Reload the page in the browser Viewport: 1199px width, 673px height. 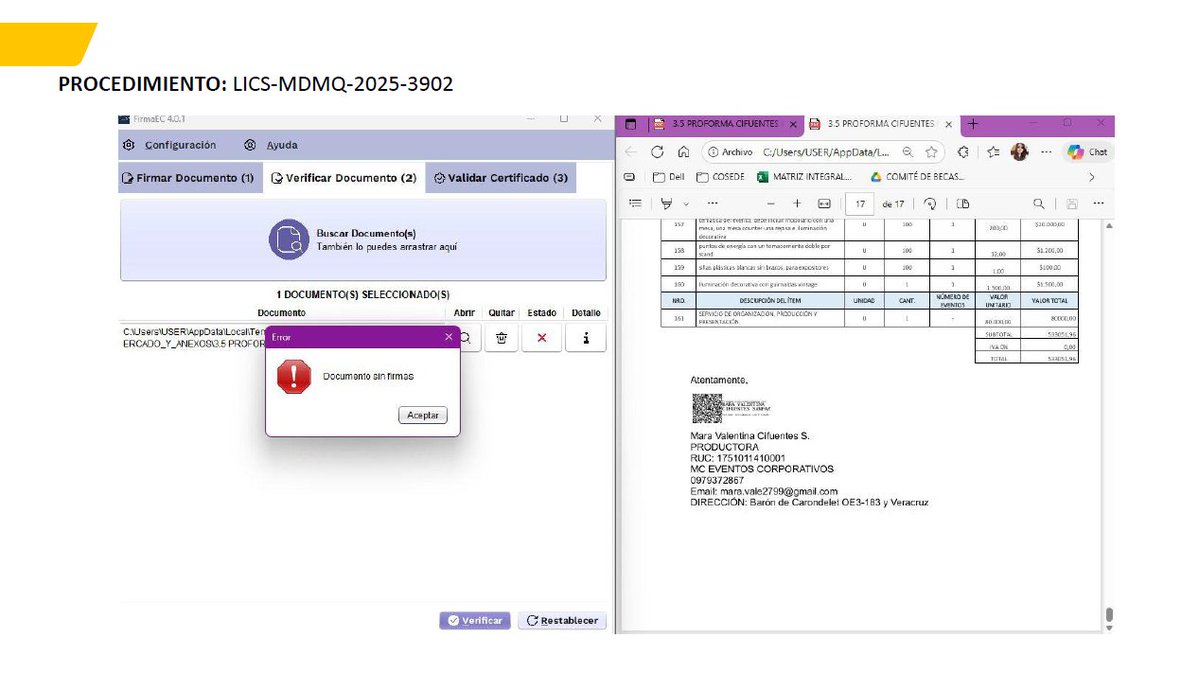657,152
